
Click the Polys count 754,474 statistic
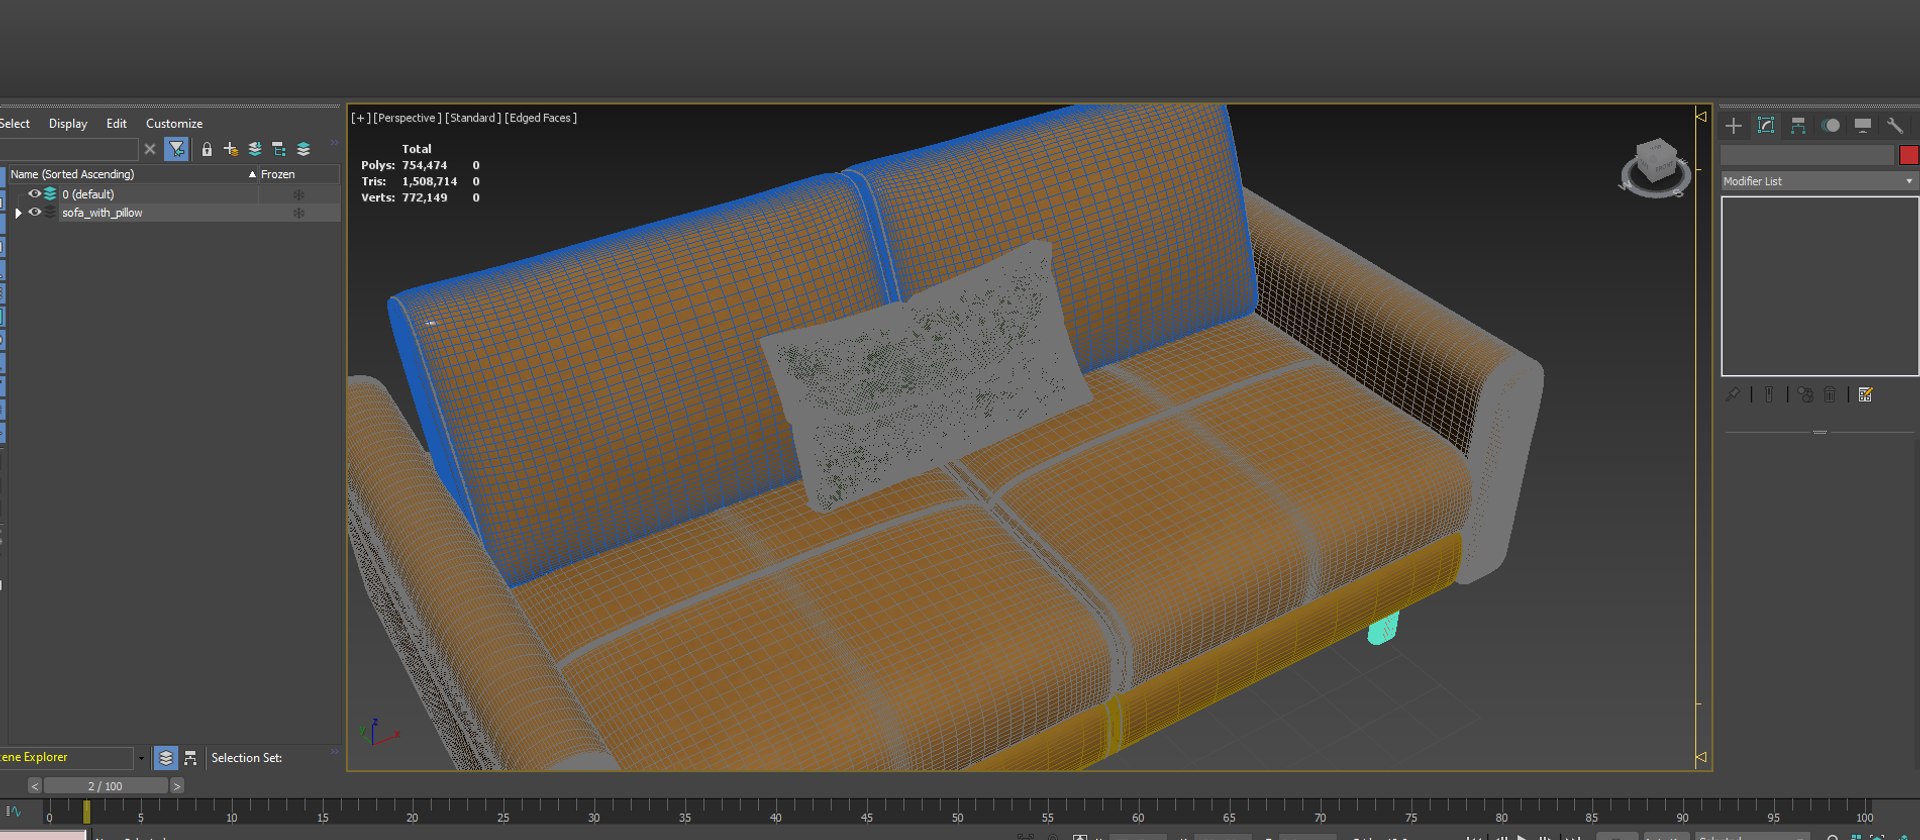coord(424,165)
